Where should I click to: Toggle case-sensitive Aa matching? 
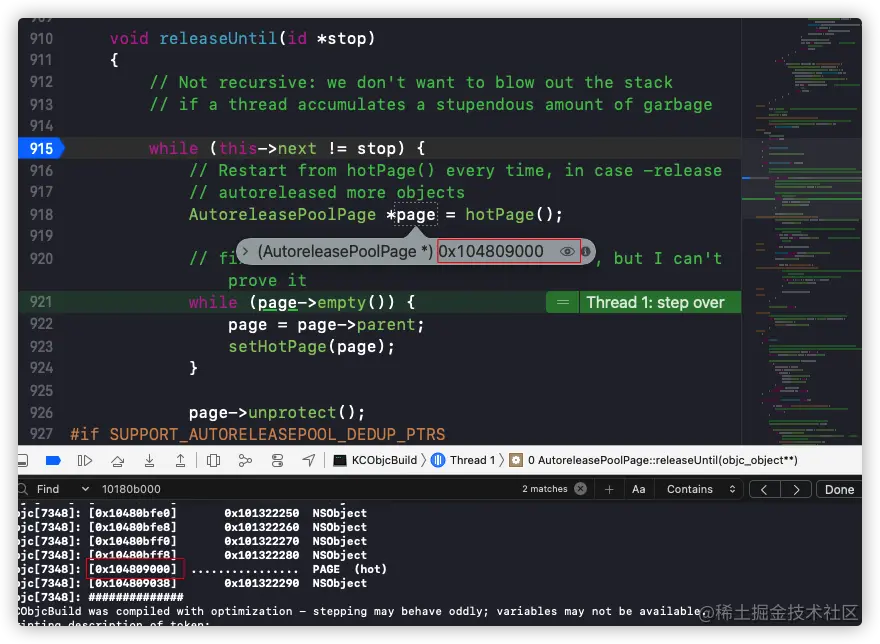tap(639, 490)
